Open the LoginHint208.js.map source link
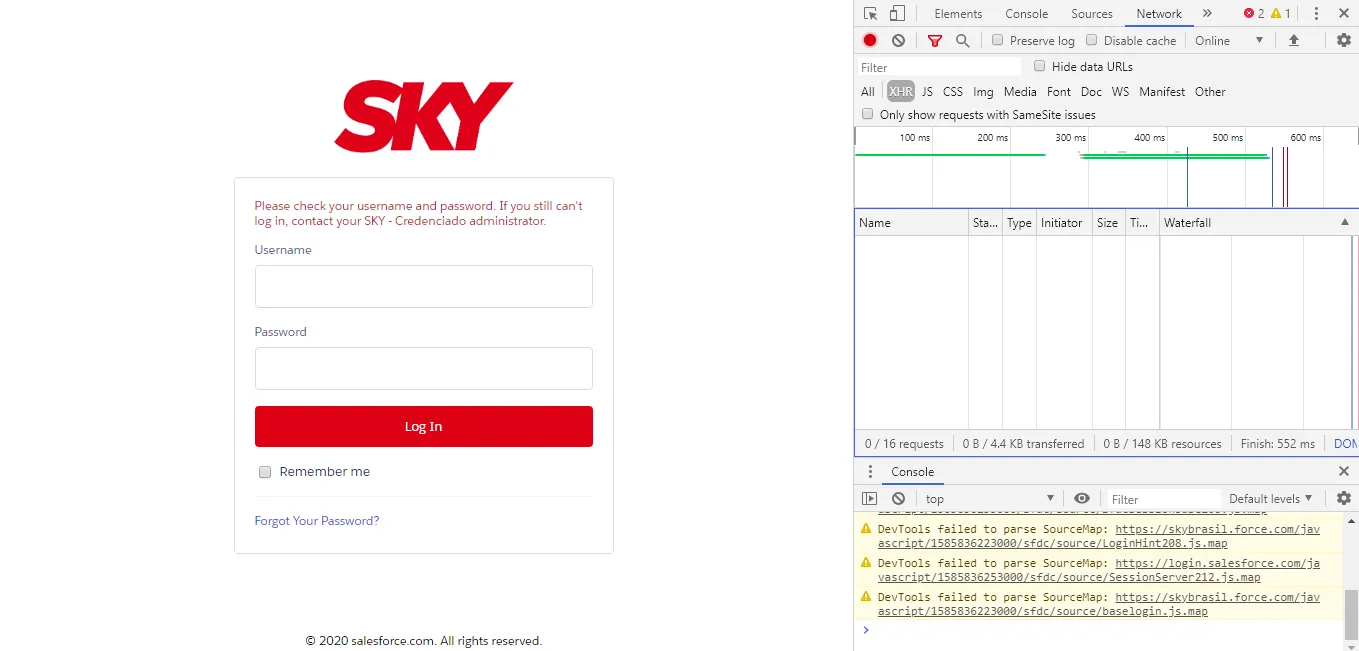Viewport: 1359px width, 651px height. pos(1099,537)
